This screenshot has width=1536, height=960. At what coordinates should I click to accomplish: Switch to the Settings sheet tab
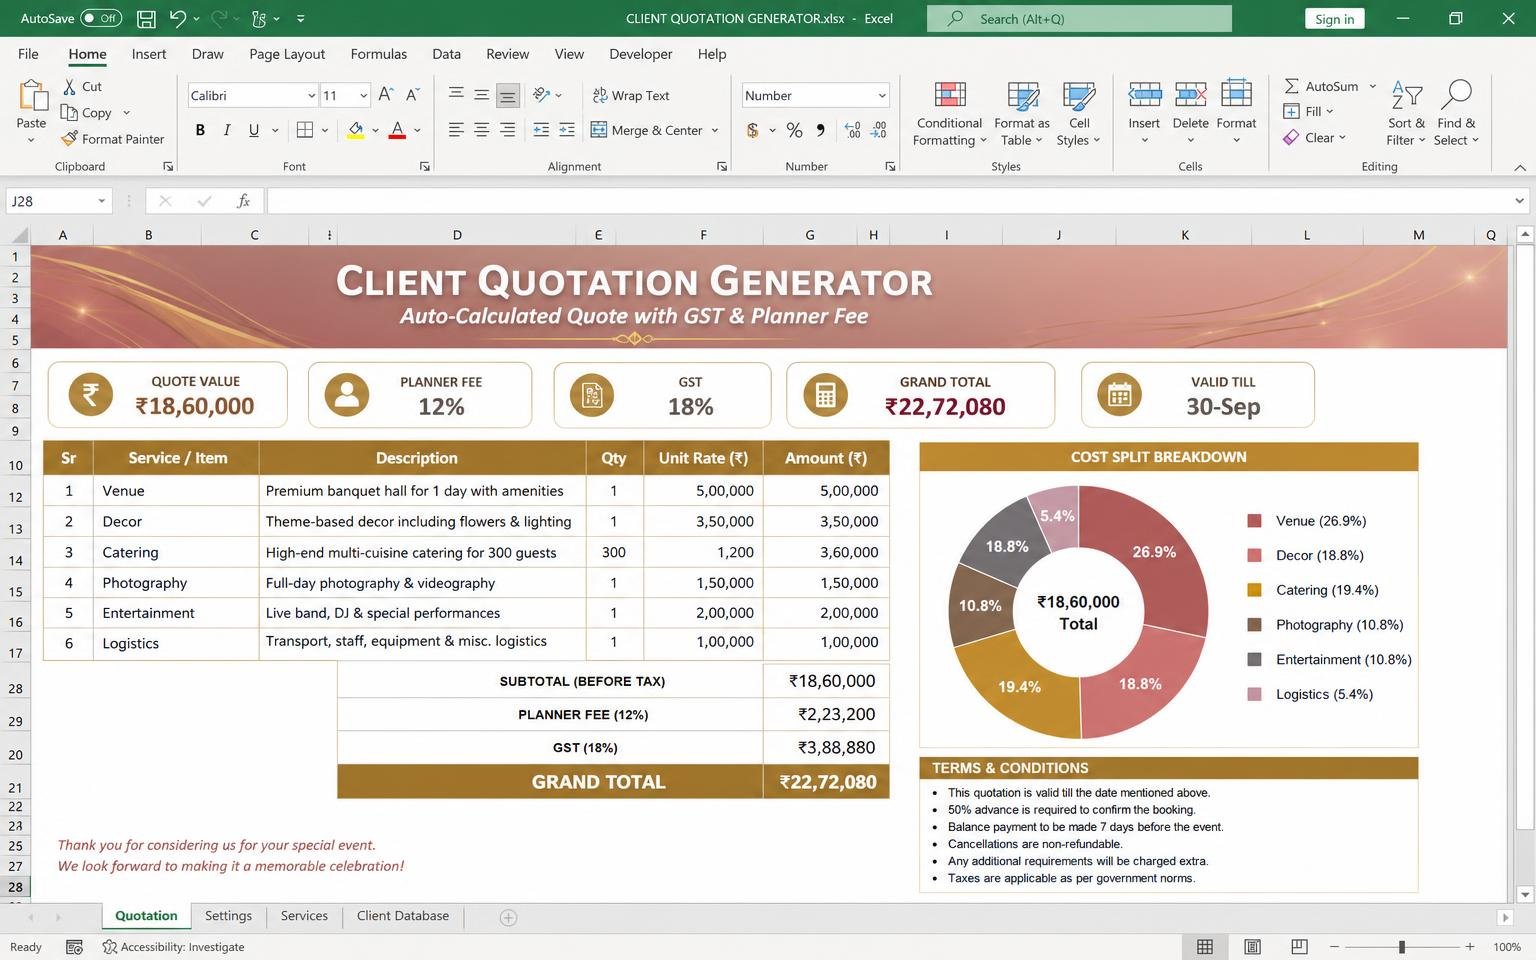228,916
